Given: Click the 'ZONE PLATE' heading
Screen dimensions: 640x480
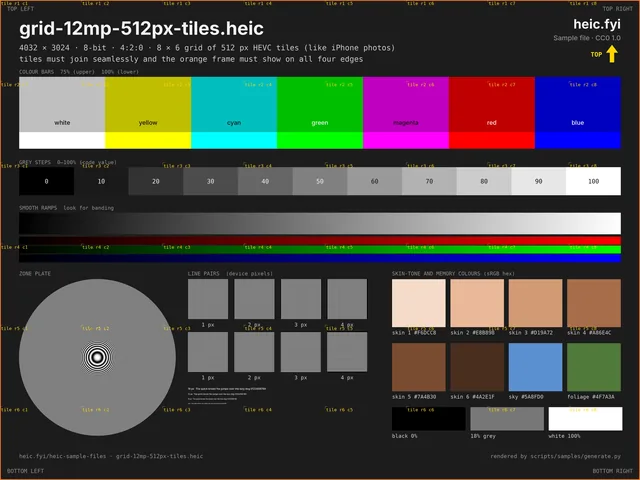Looking at the screenshot, I should point(35,273).
